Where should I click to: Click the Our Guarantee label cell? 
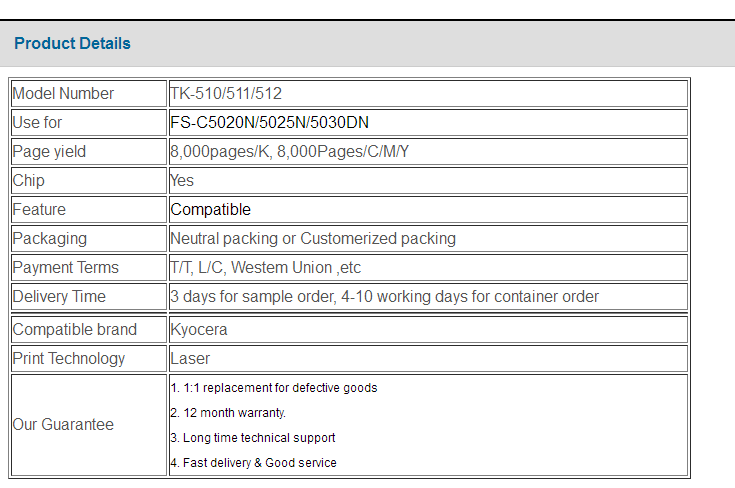pos(89,425)
